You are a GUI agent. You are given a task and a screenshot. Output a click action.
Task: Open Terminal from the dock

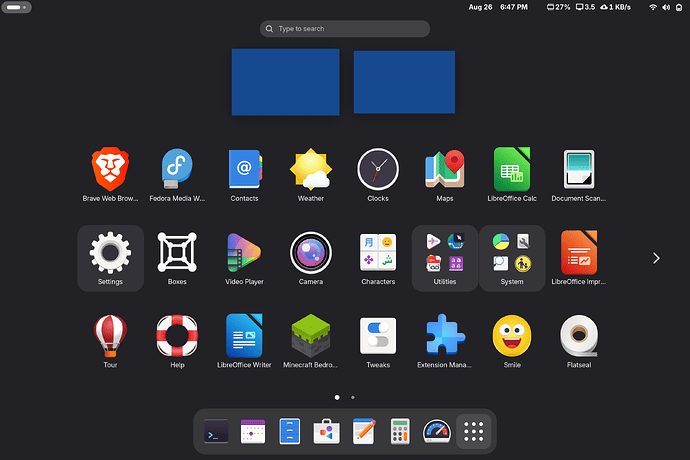[216, 431]
